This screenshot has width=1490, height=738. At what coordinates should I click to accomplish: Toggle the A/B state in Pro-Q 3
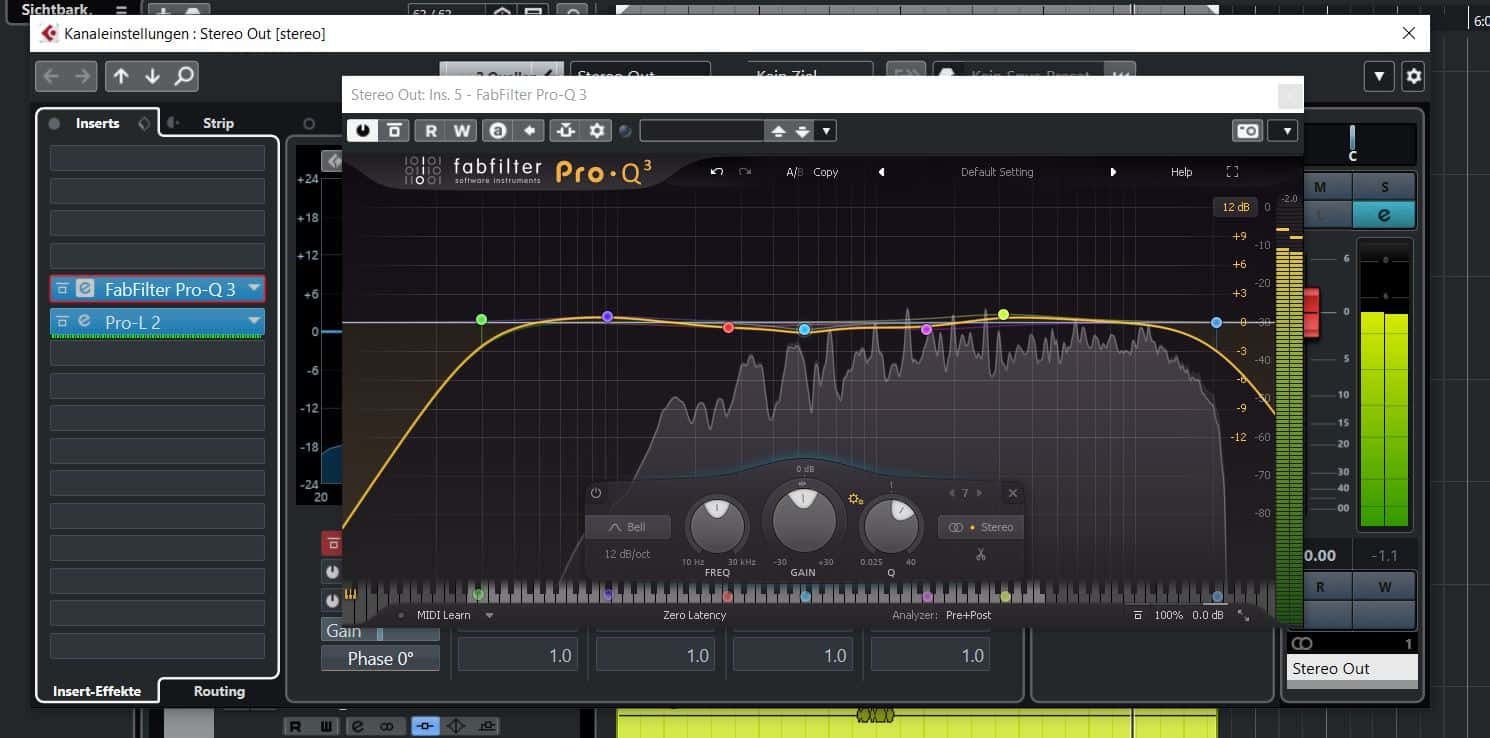tap(795, 172)
